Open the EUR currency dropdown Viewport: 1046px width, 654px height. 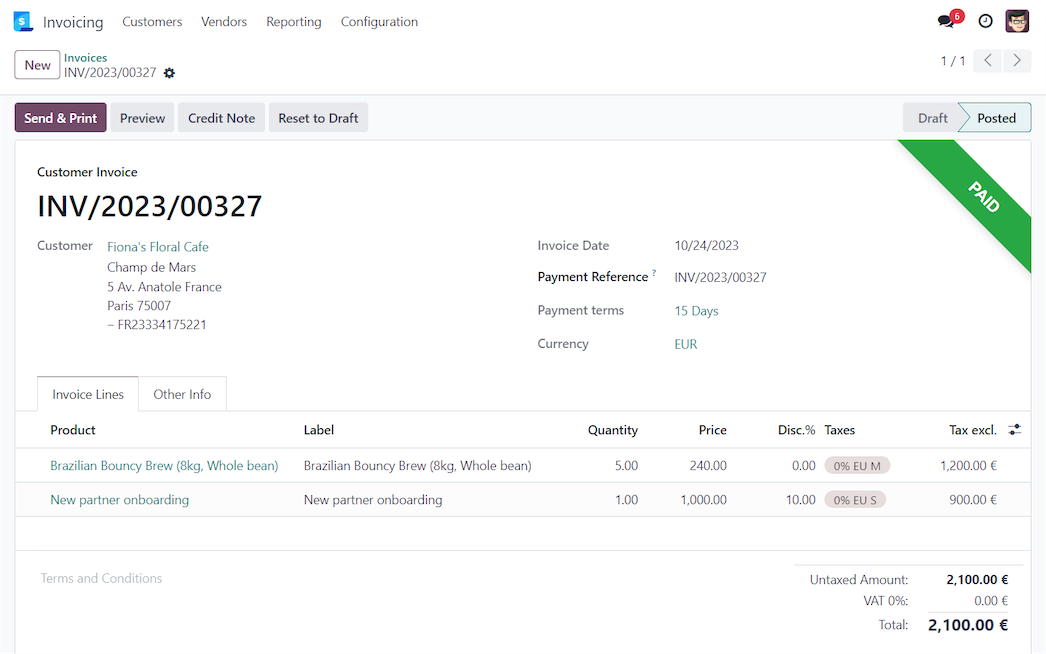pyautogui.click(x=685, y=343)
